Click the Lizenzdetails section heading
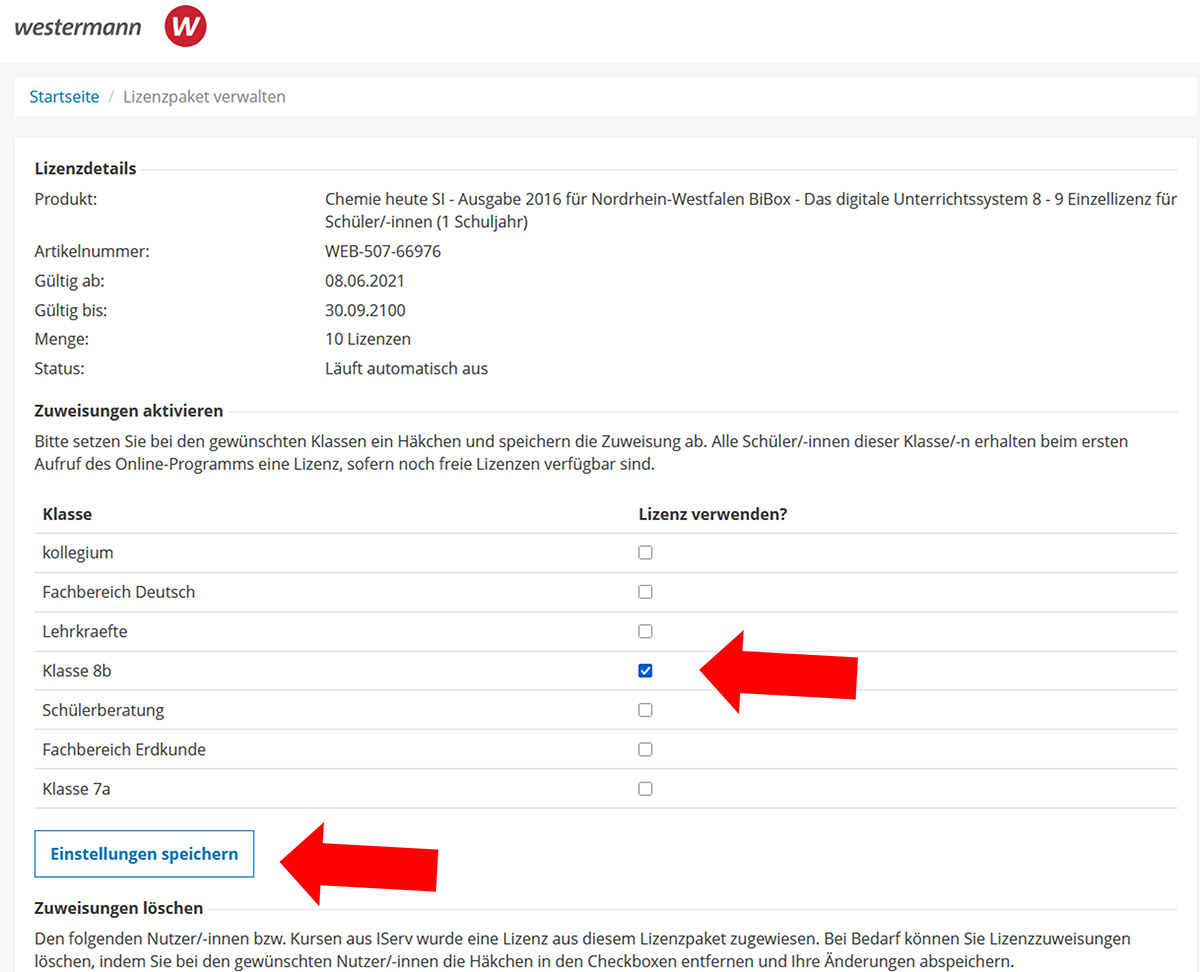Image resolution: width=1200 pixels, height=972 pixels. point(85,168)
